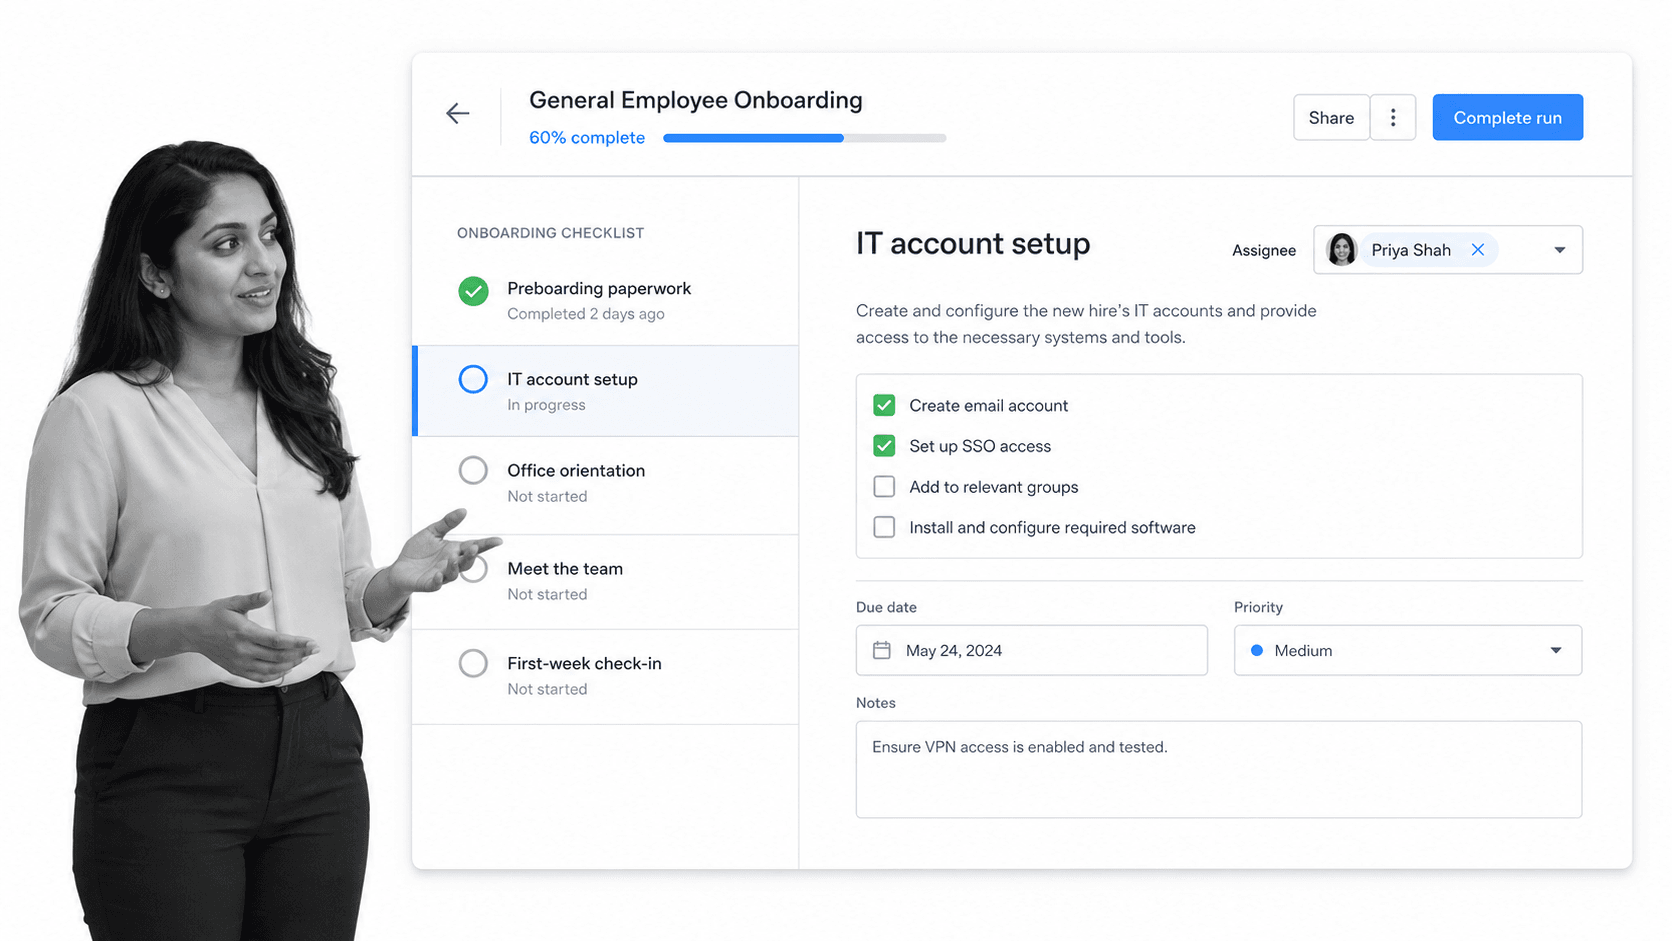Click the 'IT account setup' heading
The height and width of the screenshot is (941, 1672).
point(973,244)
